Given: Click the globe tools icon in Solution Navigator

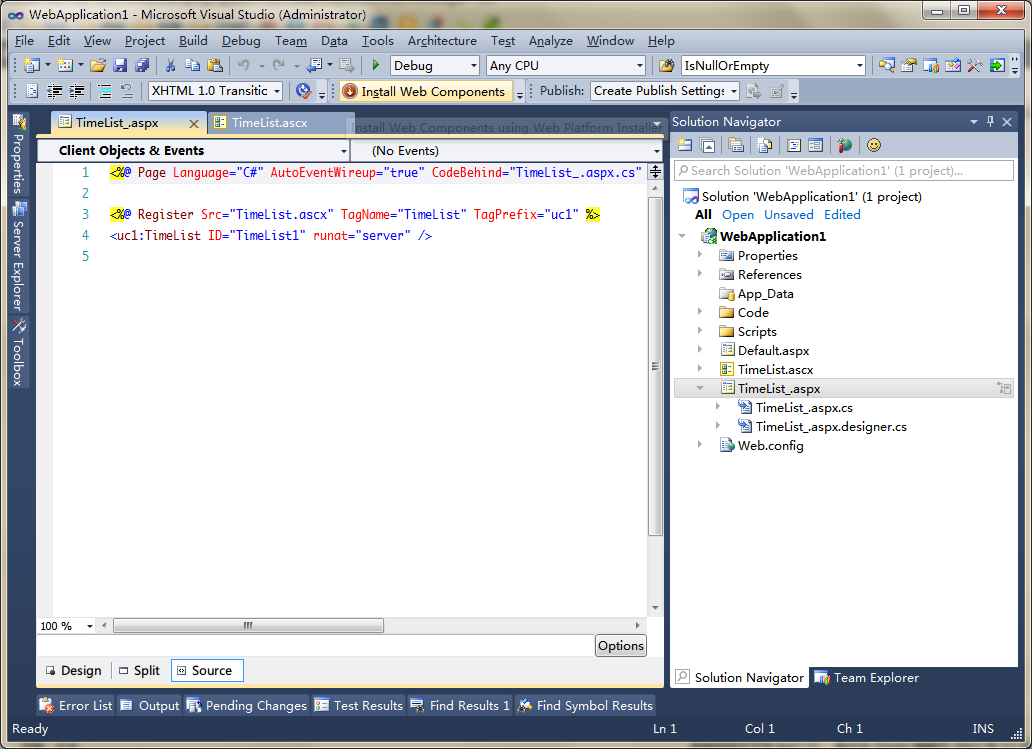Looking at the screenshot, I should (x=844, y=145).
